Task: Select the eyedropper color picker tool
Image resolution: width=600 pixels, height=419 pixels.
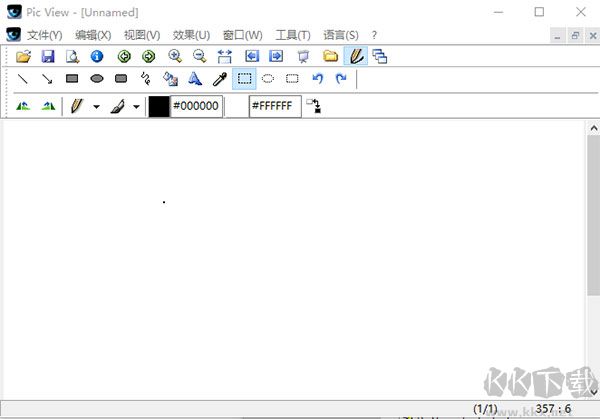Action: tap(220, 79)
